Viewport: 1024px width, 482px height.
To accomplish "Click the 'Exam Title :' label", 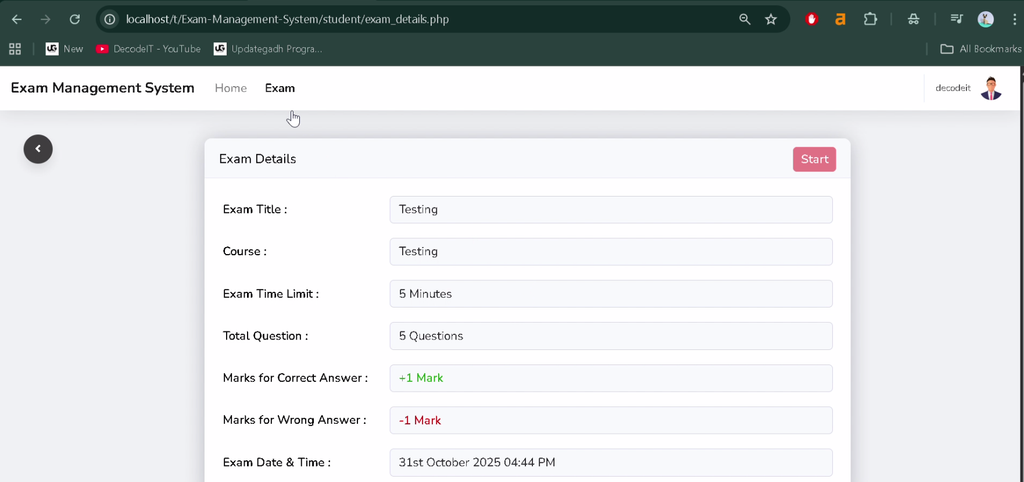I will (x=255, y=210).
